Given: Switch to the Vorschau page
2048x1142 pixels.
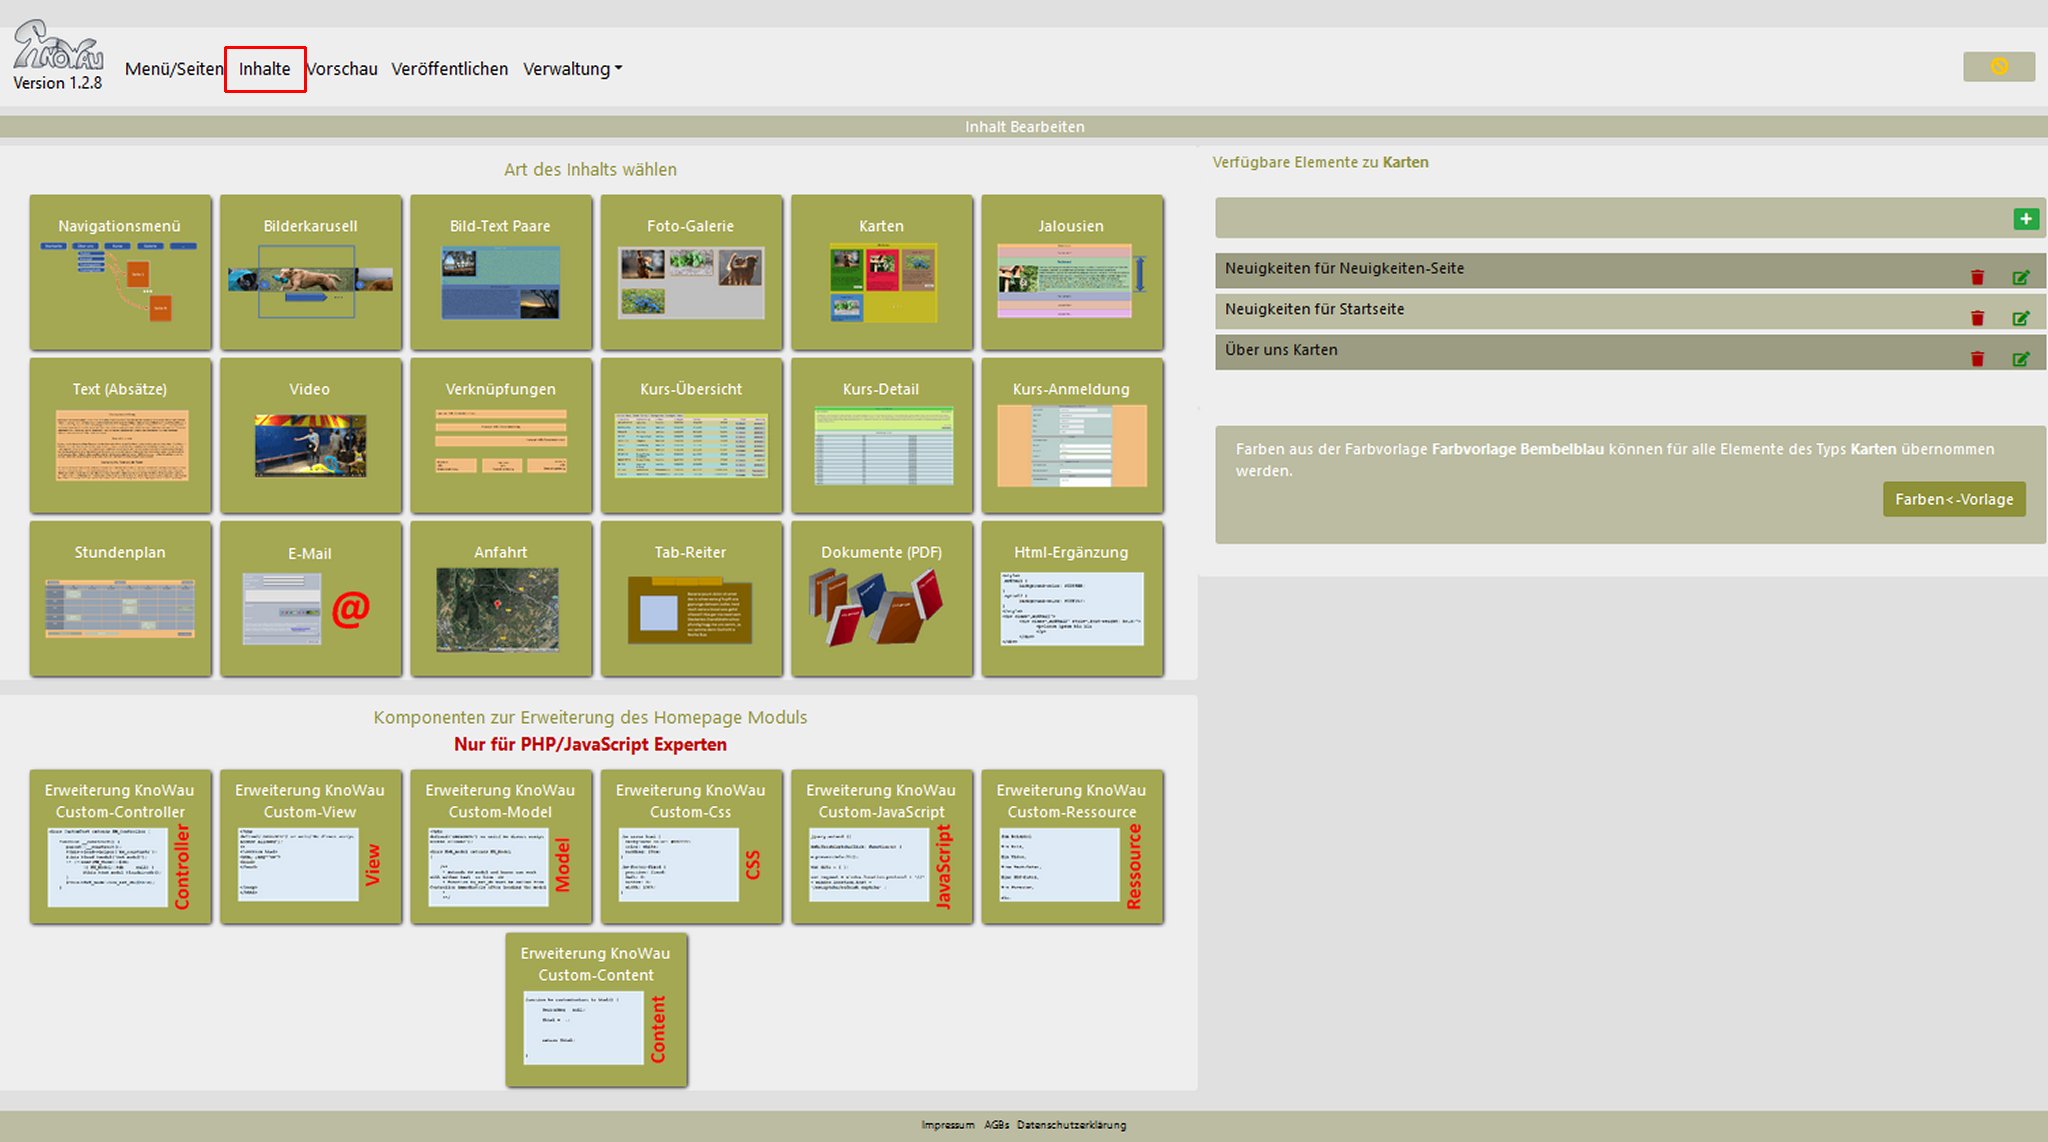Looking at the screenshot, I should coord(343,69).
